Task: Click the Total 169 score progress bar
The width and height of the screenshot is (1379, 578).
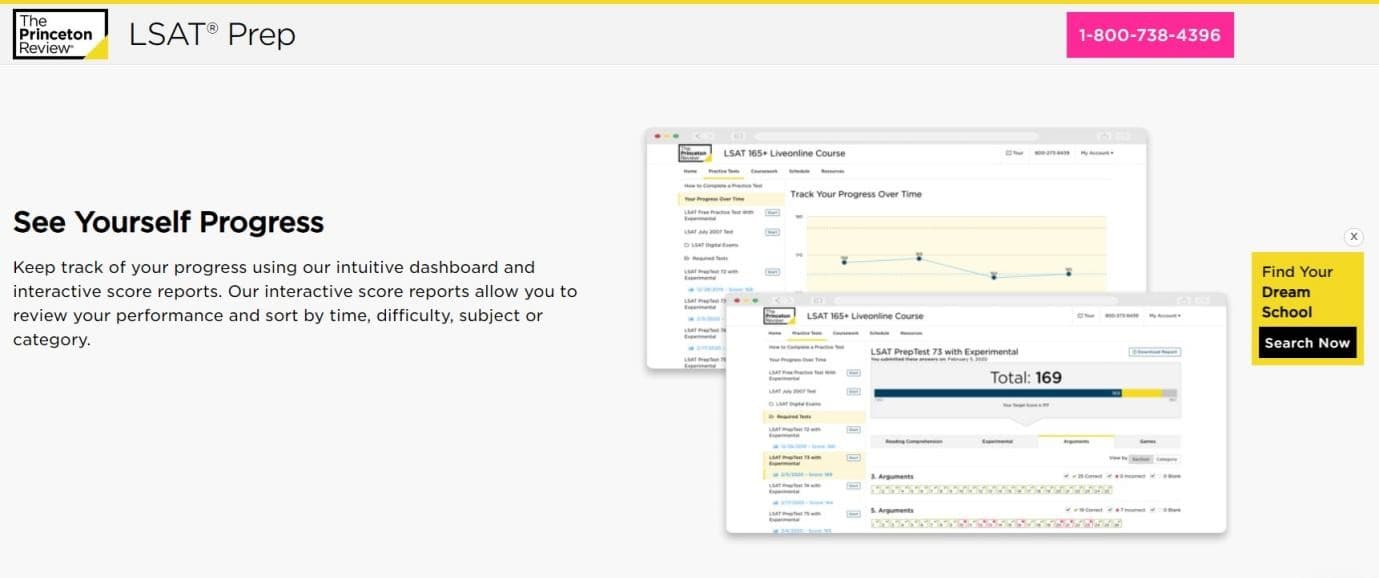Action: point(1025,393)
